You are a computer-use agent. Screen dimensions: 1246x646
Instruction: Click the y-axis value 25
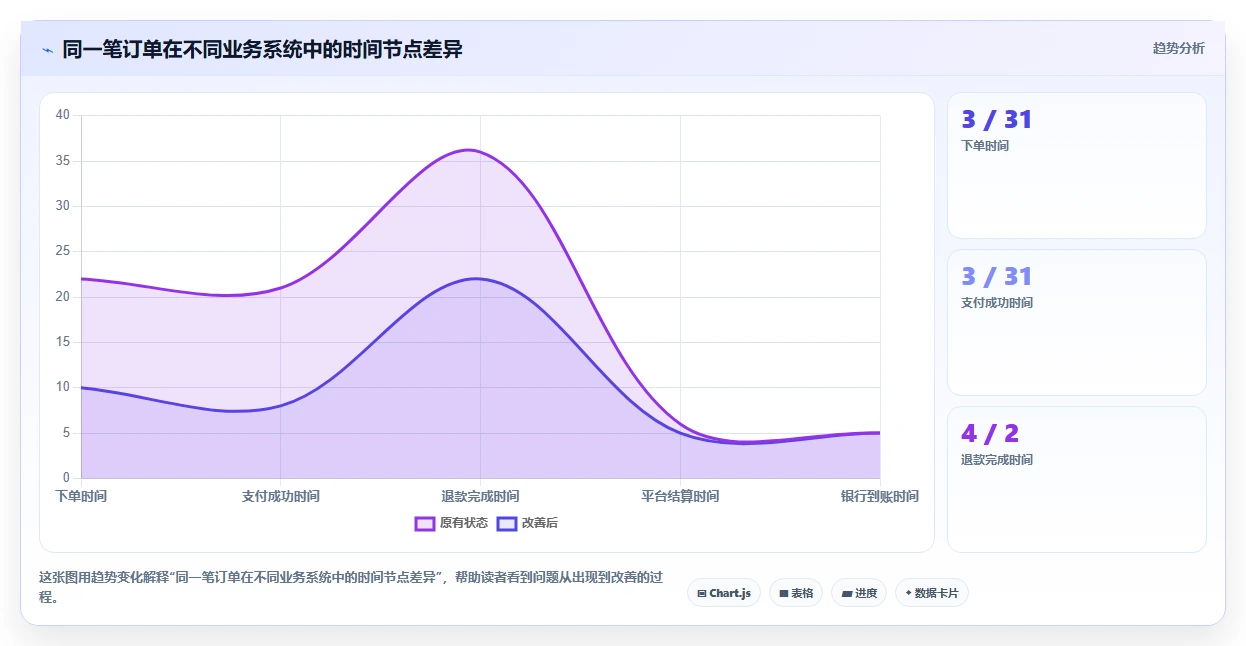pyautogui.click(x=63, y=251)
